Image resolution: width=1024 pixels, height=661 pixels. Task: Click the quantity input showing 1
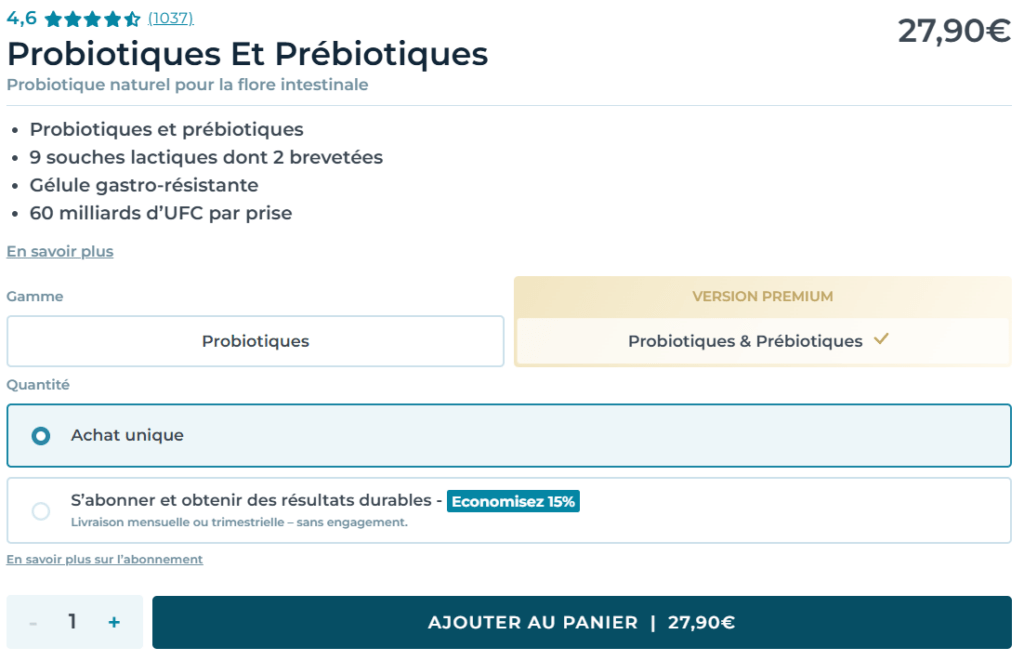72,621
